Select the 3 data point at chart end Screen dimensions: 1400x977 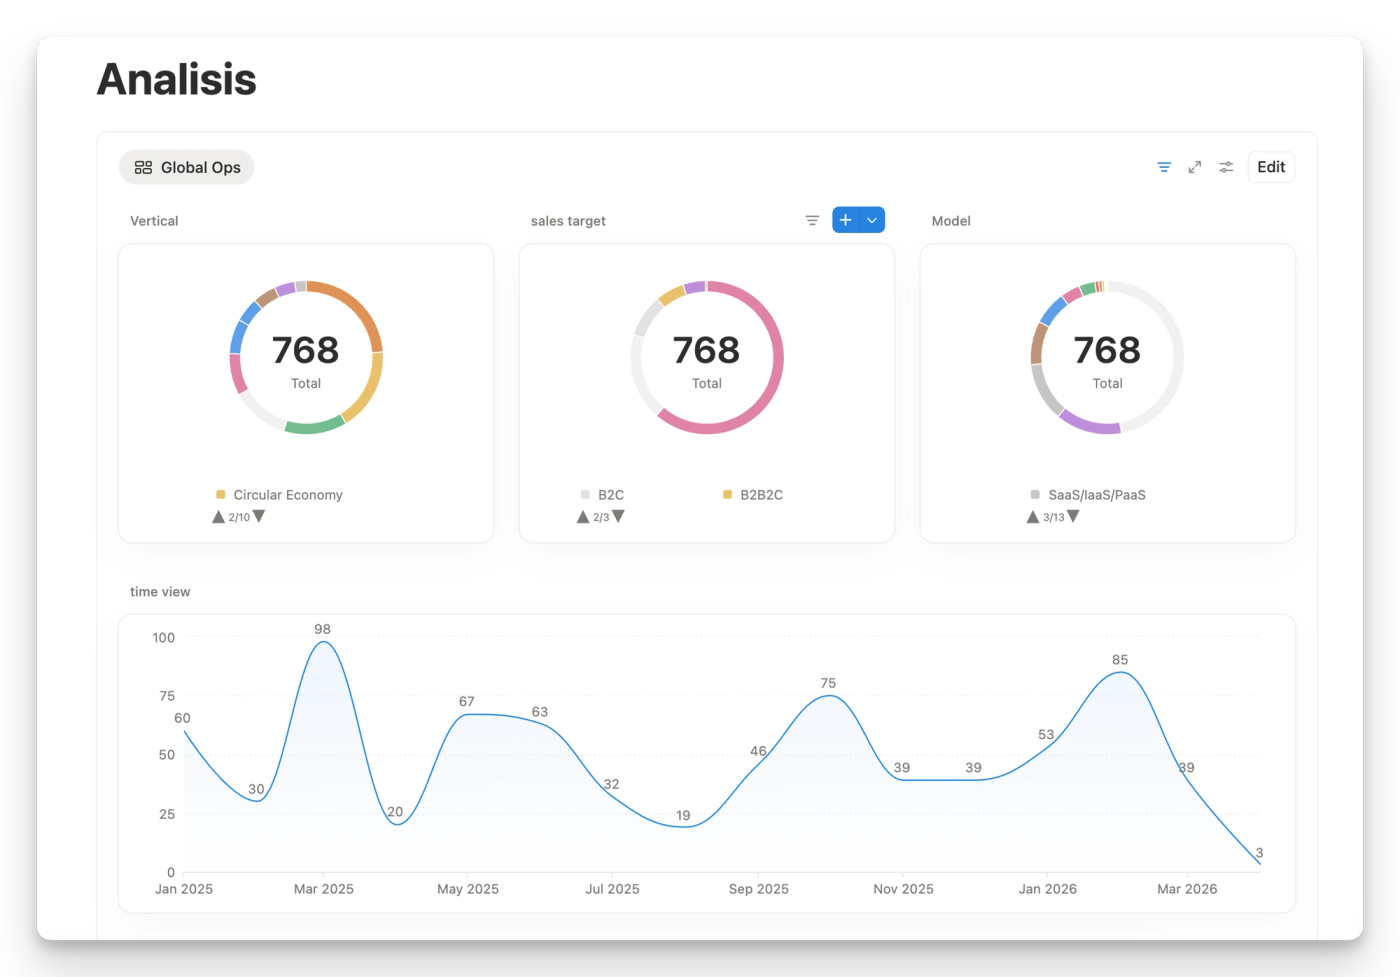pyautogui.click(x=1259, y=861)
